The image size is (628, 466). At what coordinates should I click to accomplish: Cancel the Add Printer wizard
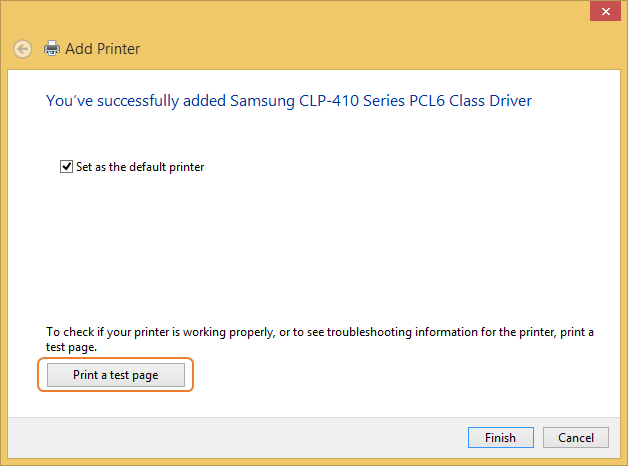pos(576,438)
